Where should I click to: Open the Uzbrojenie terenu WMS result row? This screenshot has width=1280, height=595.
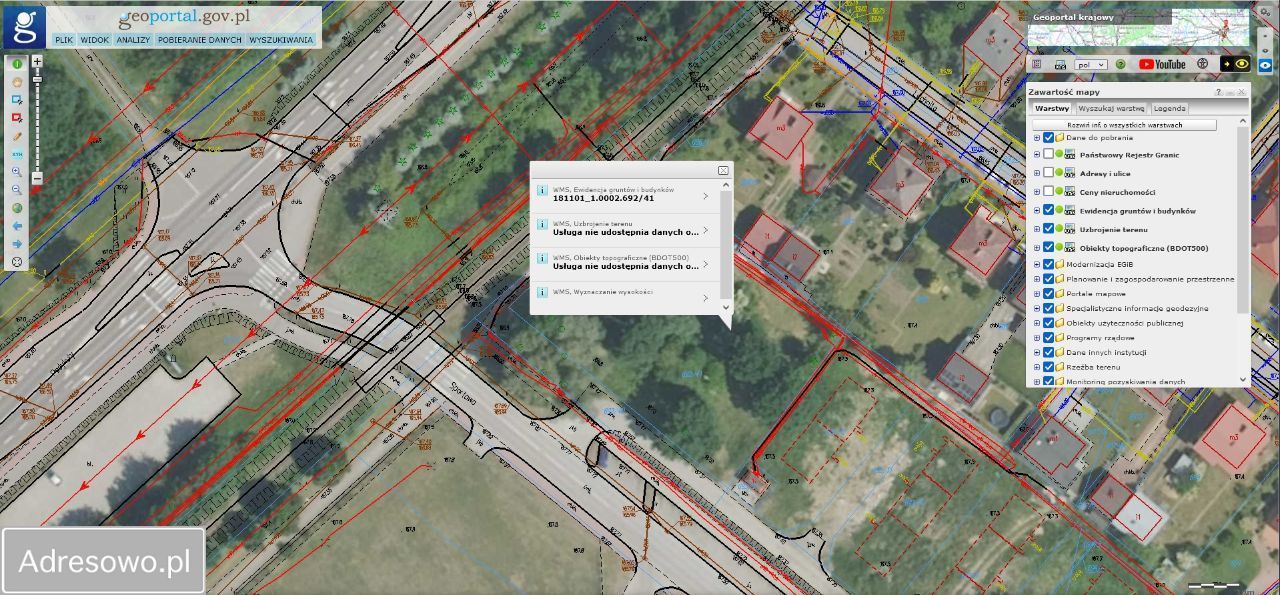(625, 229)
